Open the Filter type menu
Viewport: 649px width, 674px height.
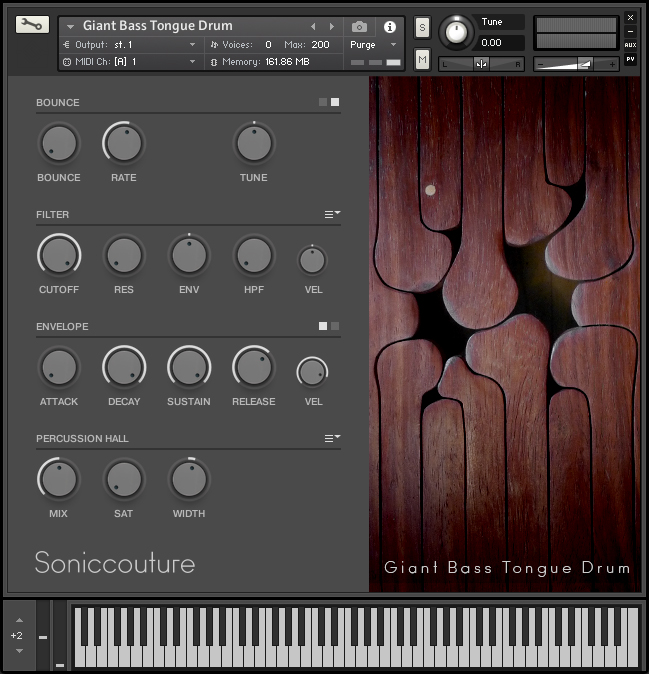pyautogui.click(x=332, y=214)
